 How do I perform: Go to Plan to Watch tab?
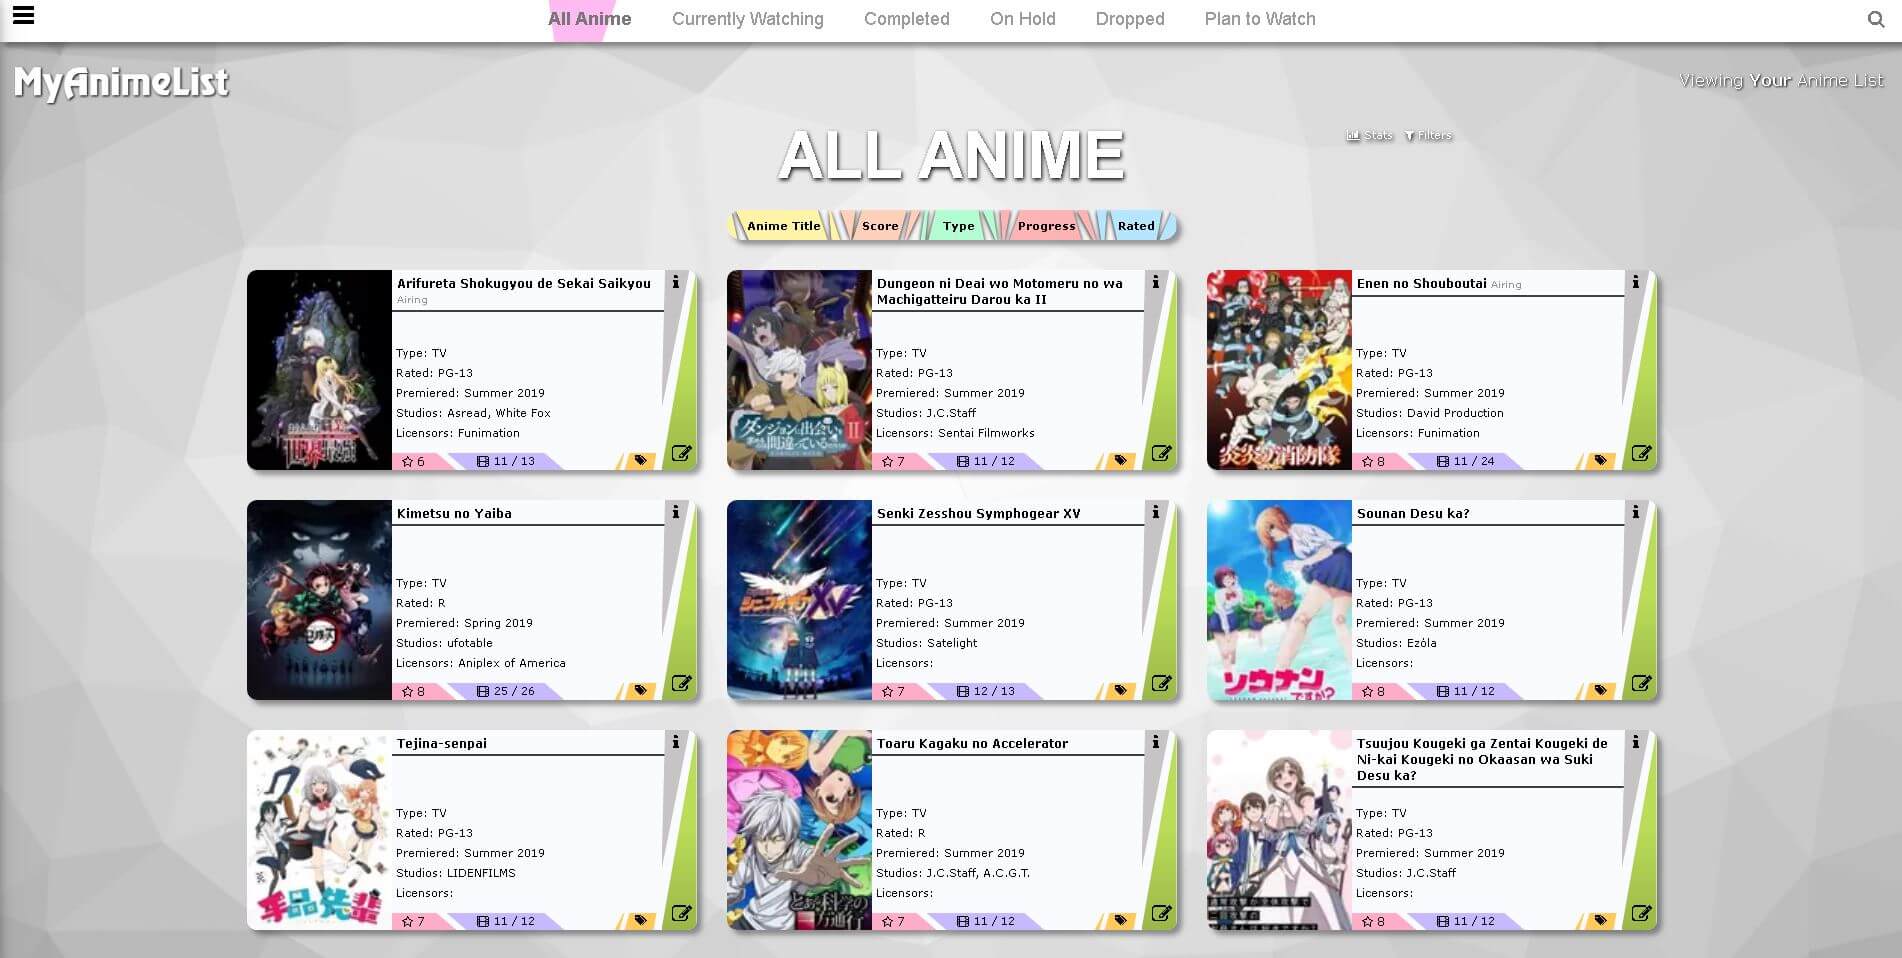1260,19
